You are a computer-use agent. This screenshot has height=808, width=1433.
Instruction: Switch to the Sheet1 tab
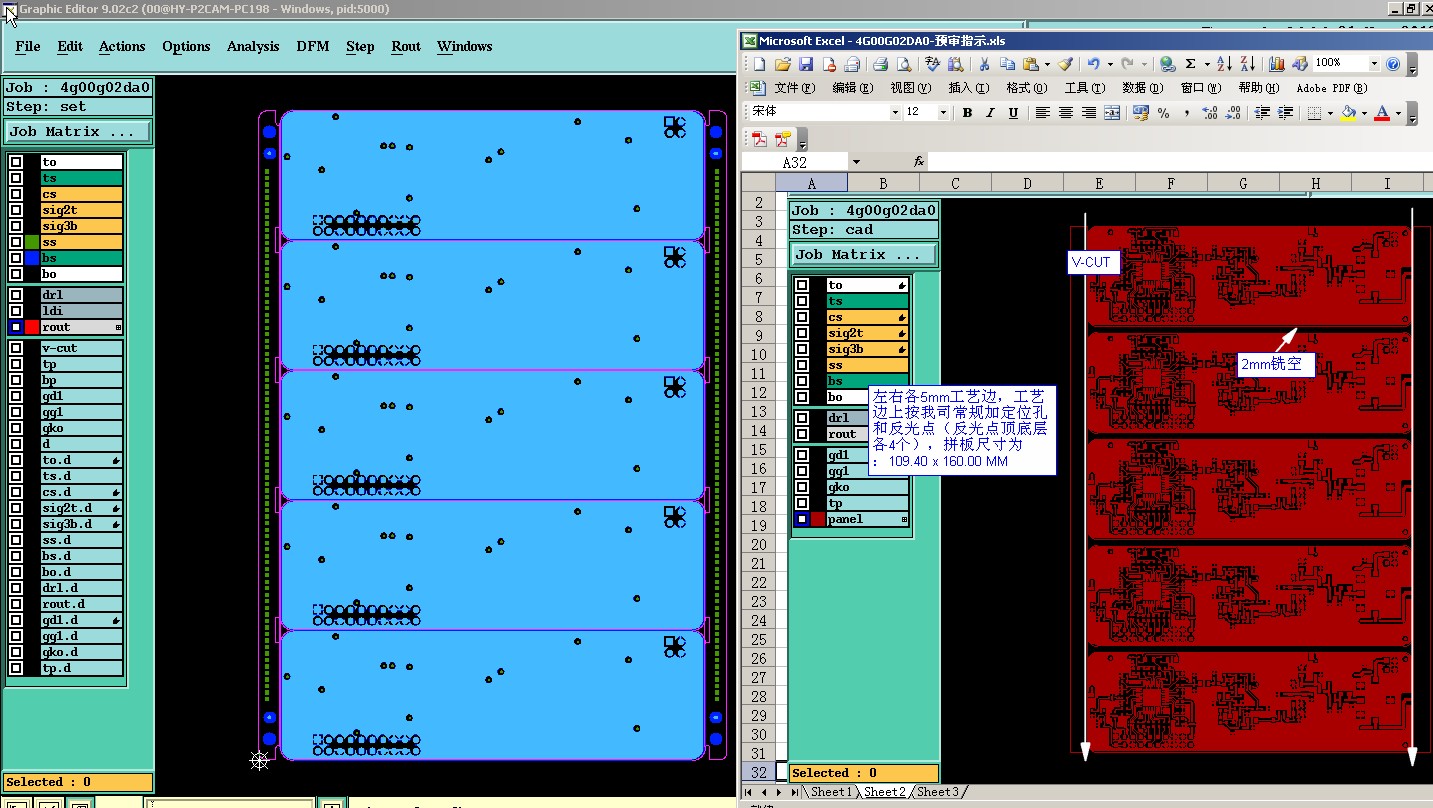click(832, 792)
